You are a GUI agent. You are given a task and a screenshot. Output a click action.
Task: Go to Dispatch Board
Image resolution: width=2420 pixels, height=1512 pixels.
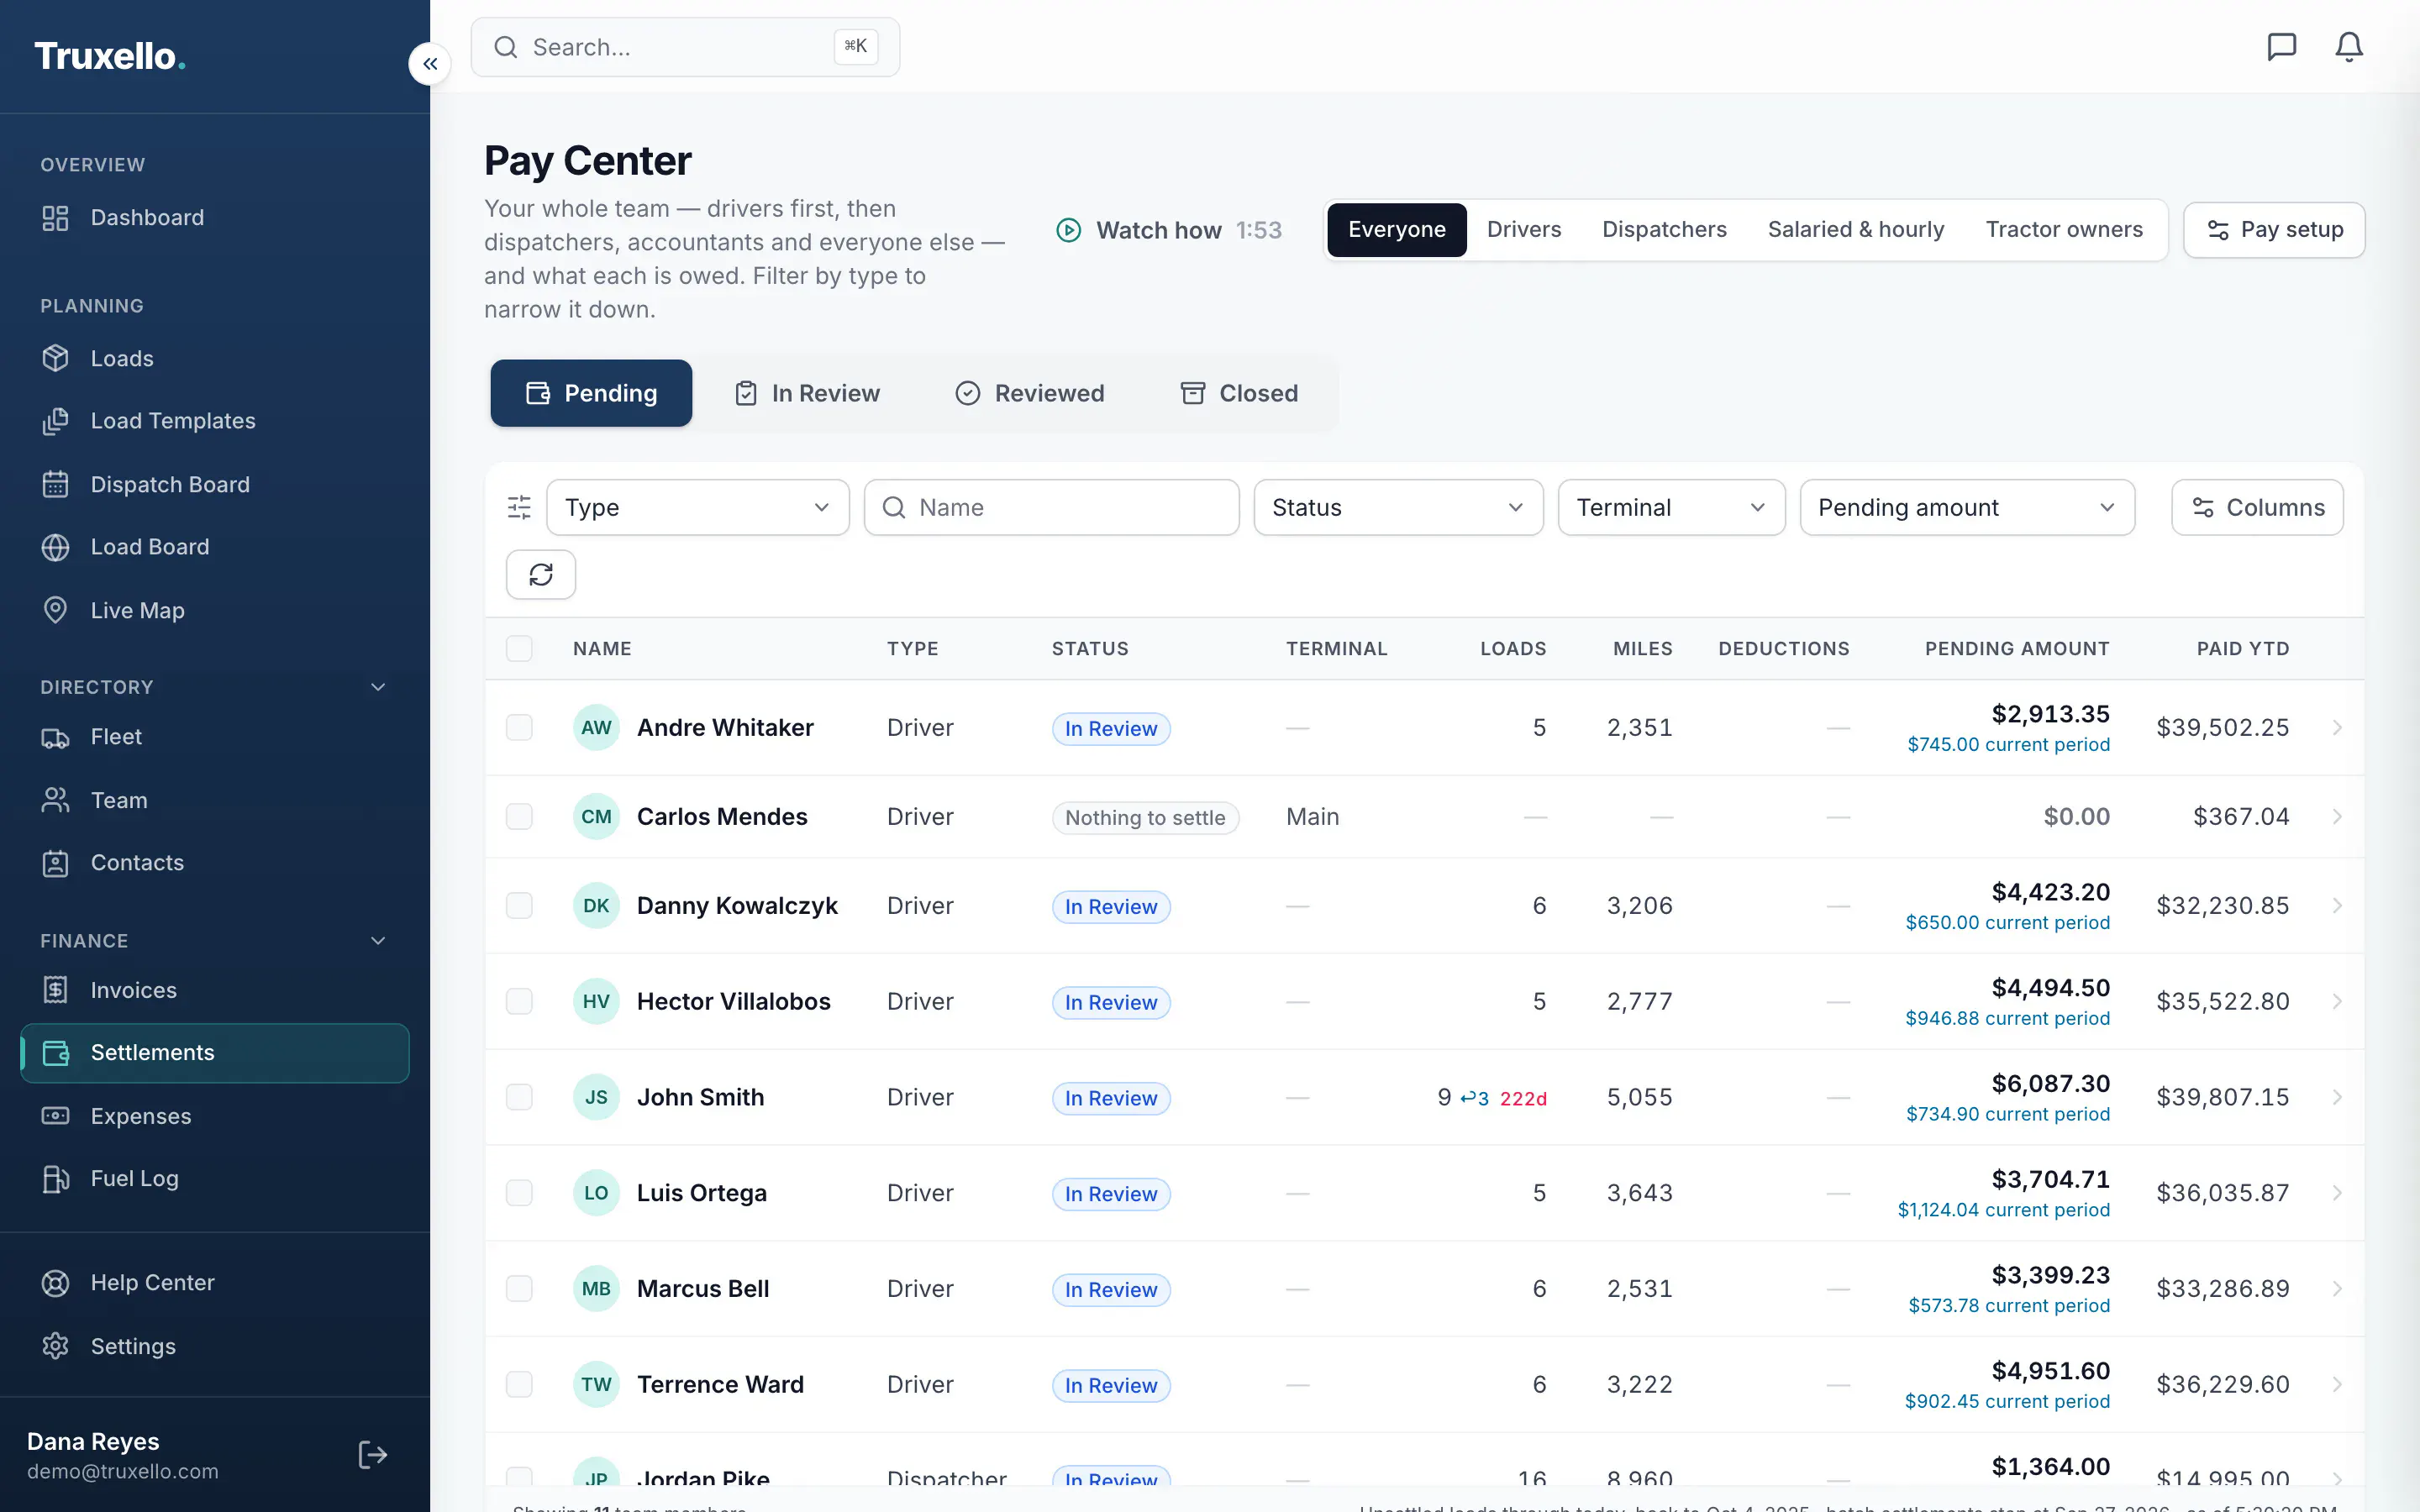tap(215, 485)
